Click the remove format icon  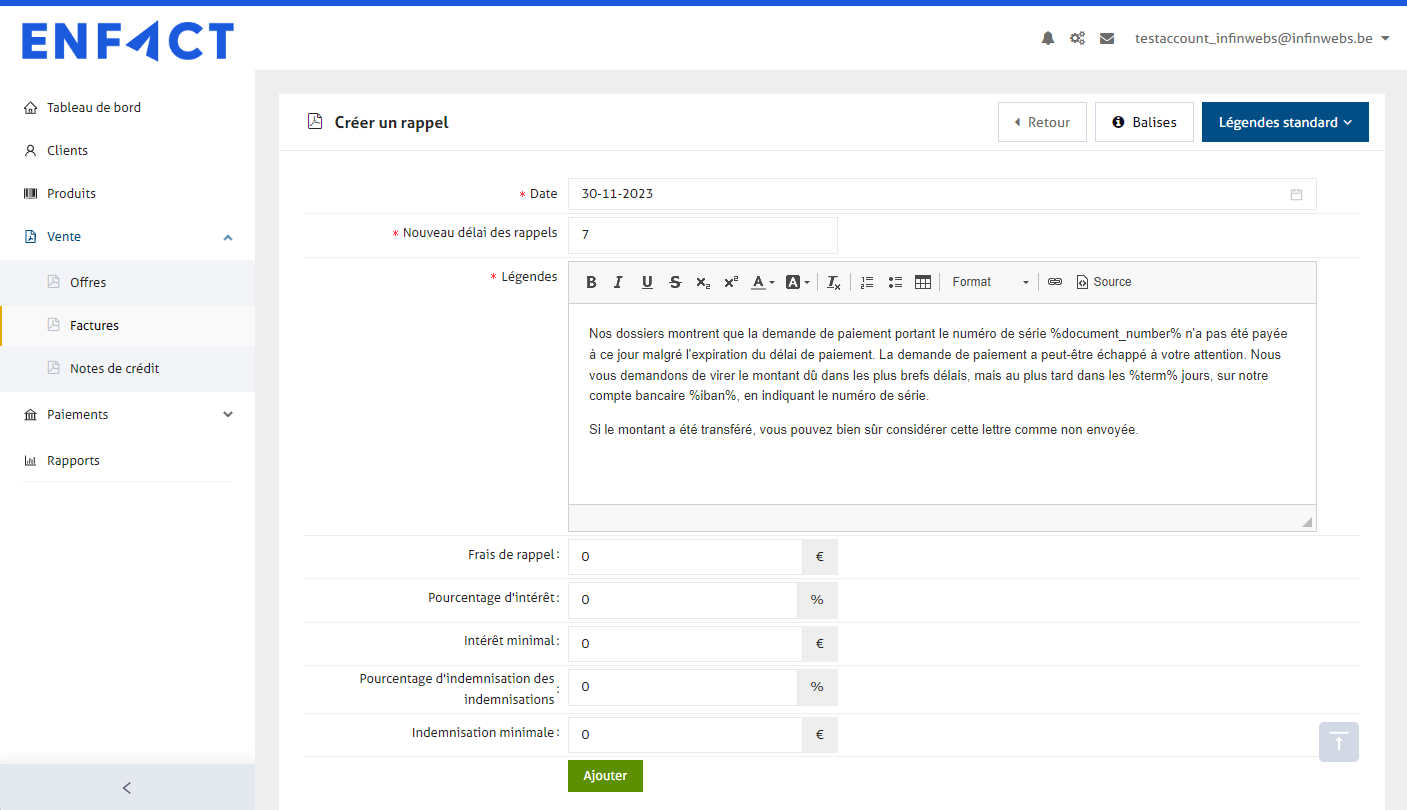[x=833, y=282]
